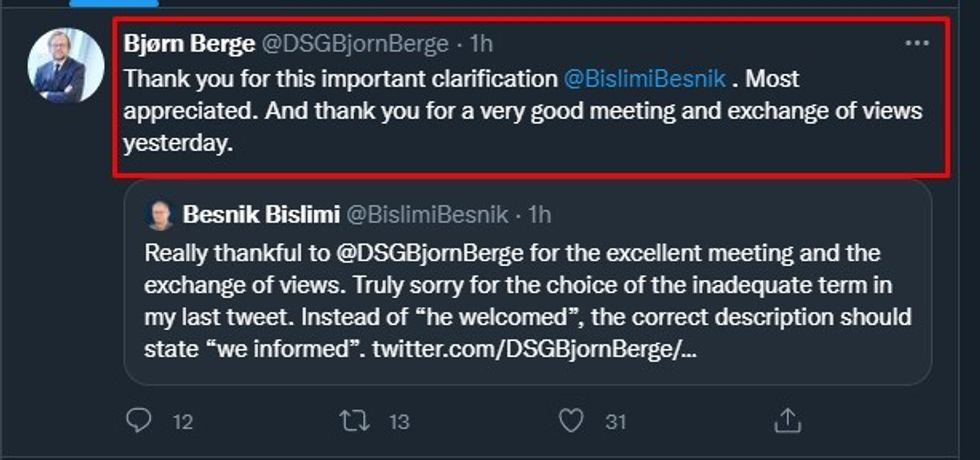The width and height of the screenshot is (980, 460).
Task: Click the "Thank you for this important clarification" text
Action: pos(340,78)
